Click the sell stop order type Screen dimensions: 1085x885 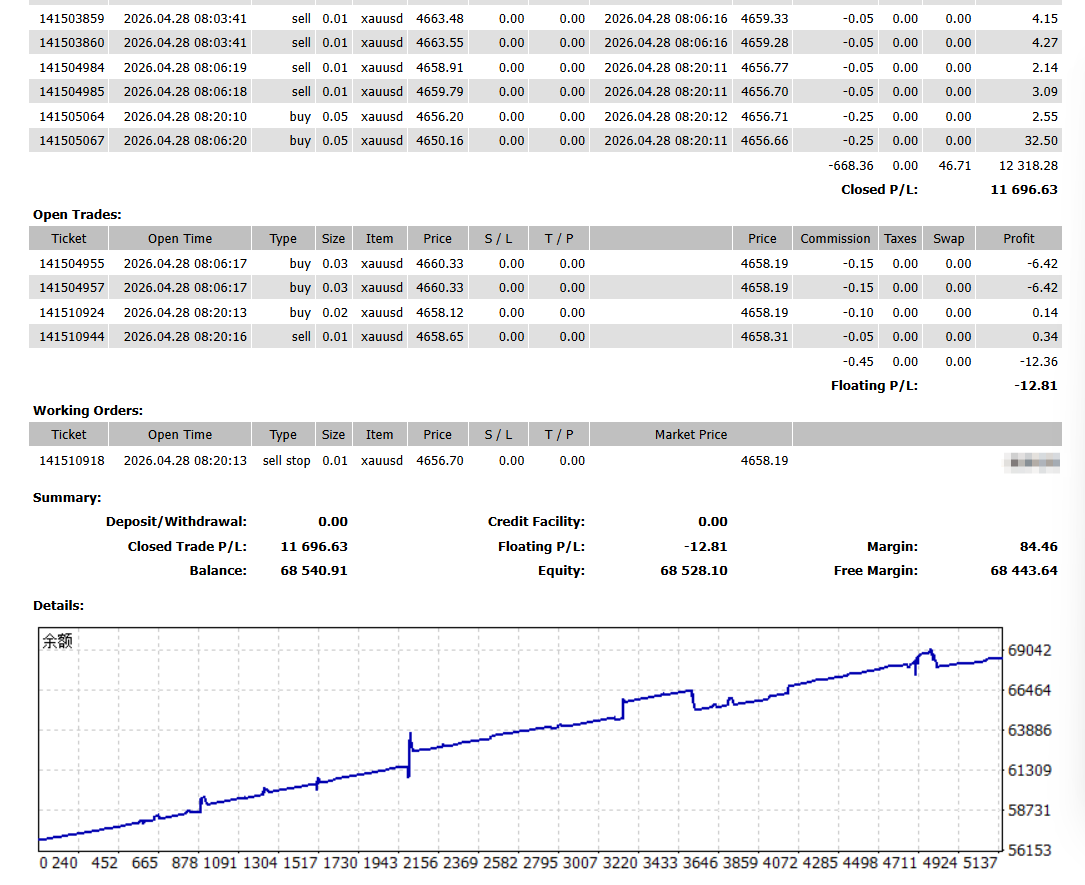(286, 461)
